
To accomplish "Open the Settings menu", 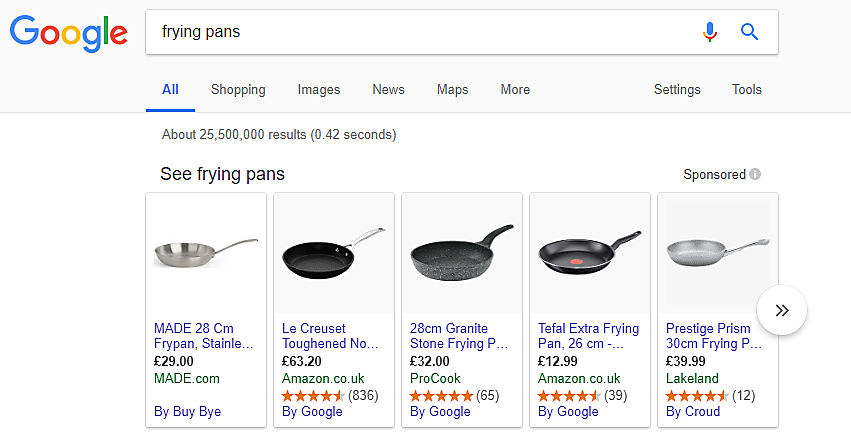I will pyautogui.click(x=677, y=90).
